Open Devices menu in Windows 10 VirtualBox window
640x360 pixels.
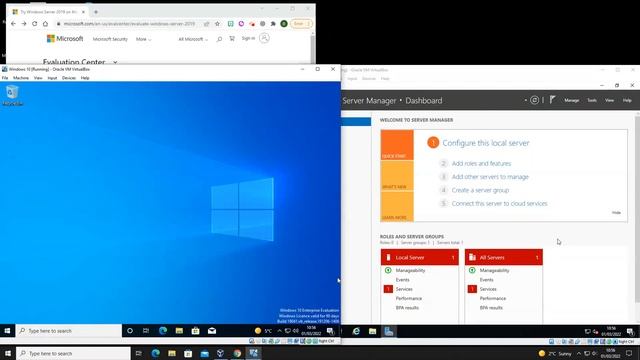click(69, 78)
